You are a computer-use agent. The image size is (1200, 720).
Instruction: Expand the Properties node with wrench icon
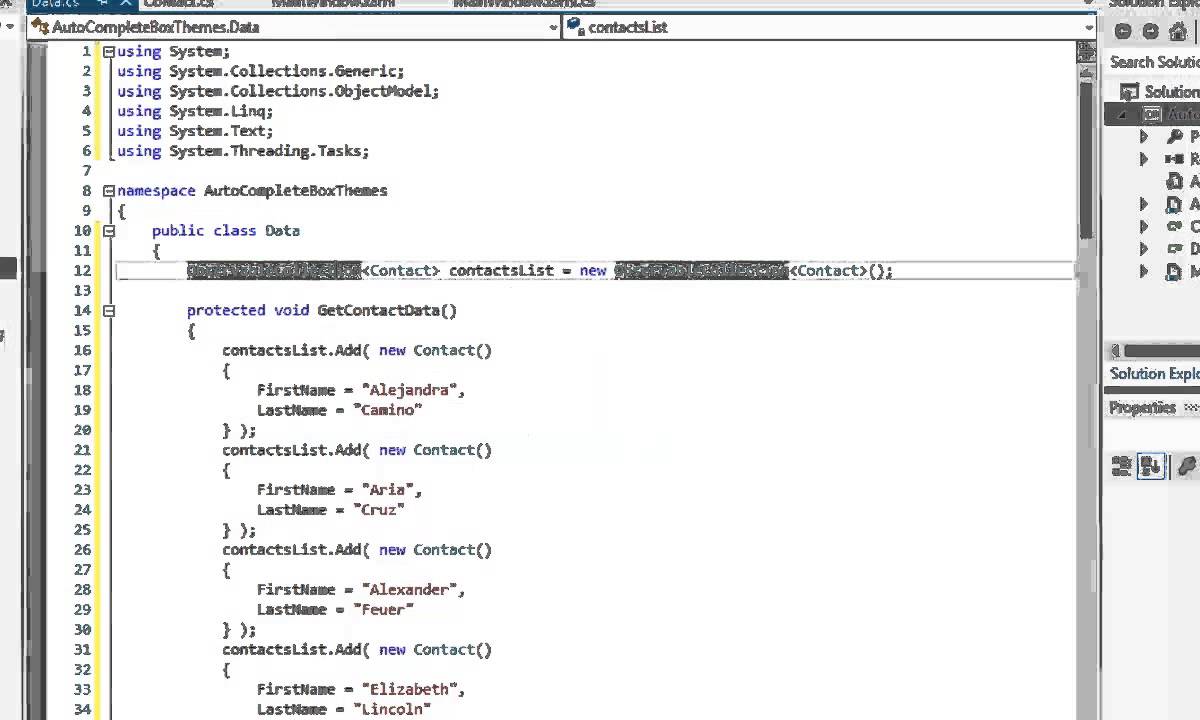[x=1145, y=136]
